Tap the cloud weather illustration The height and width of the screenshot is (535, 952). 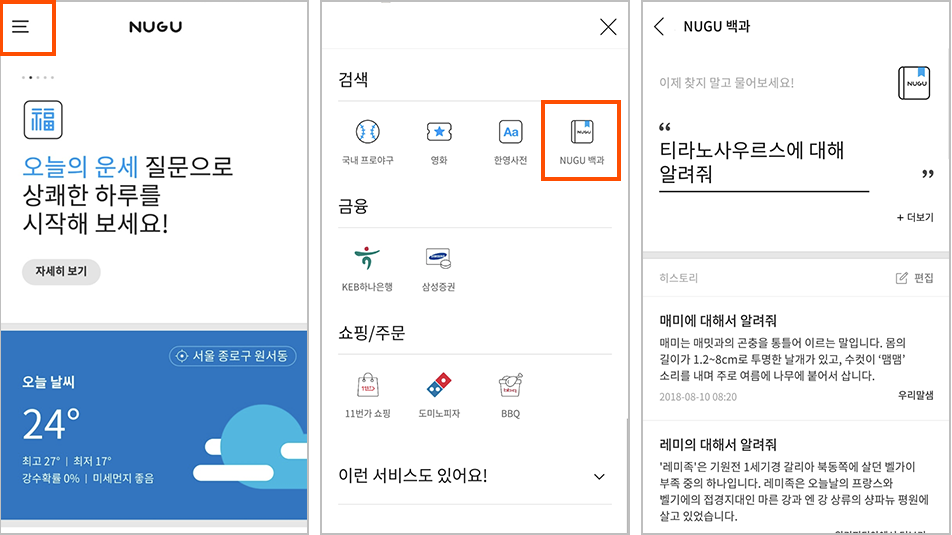(251, 445)
